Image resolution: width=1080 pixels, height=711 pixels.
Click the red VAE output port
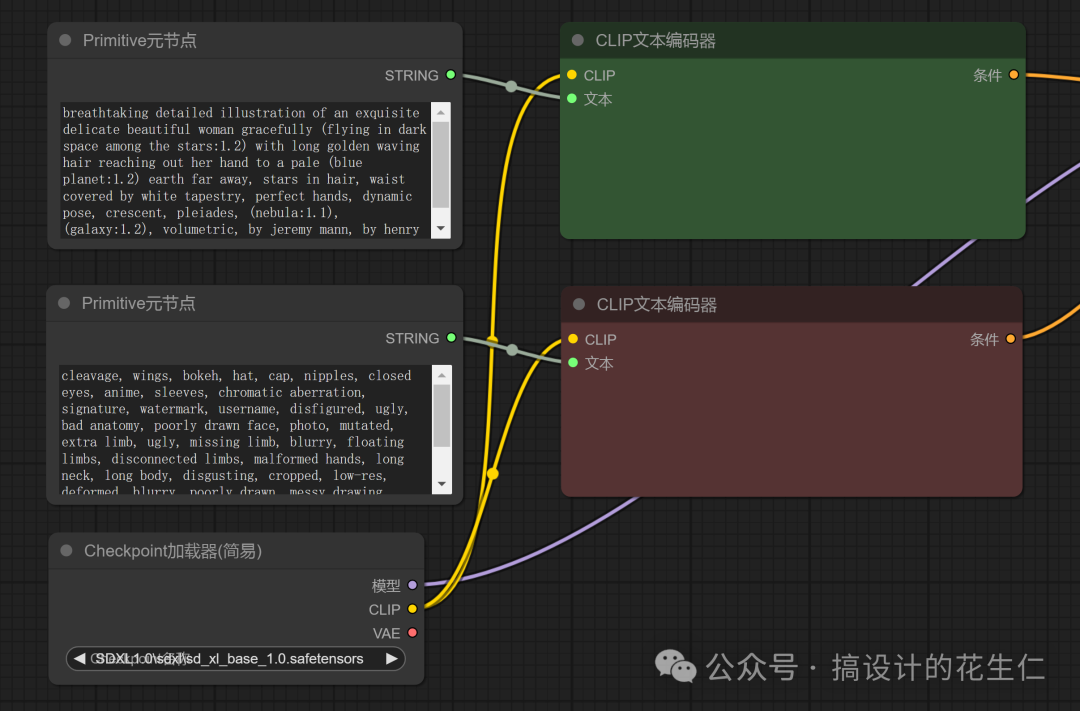(x=412, y=632)
